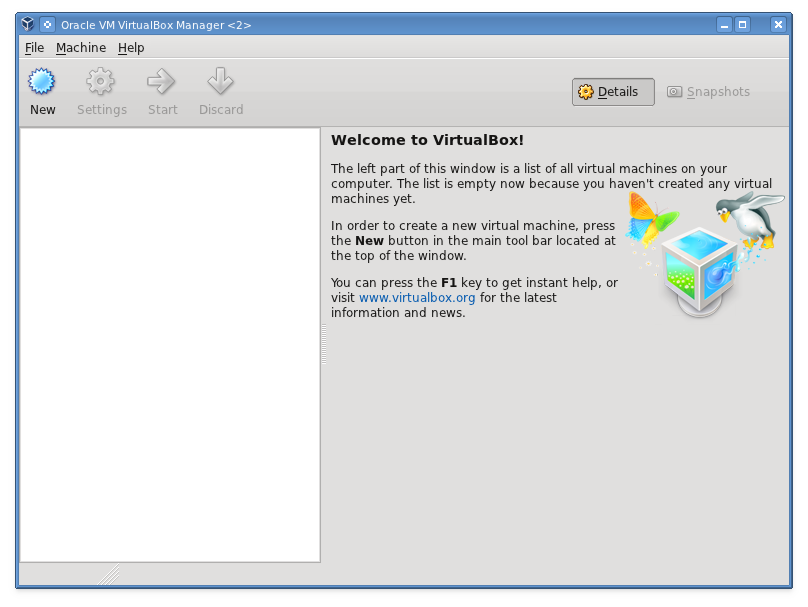Image resolution: width=808 pixels, height=607 pixels.
Task: Click the window title Oracle VM VirtualBox Manager
Action: pos(156,25)
